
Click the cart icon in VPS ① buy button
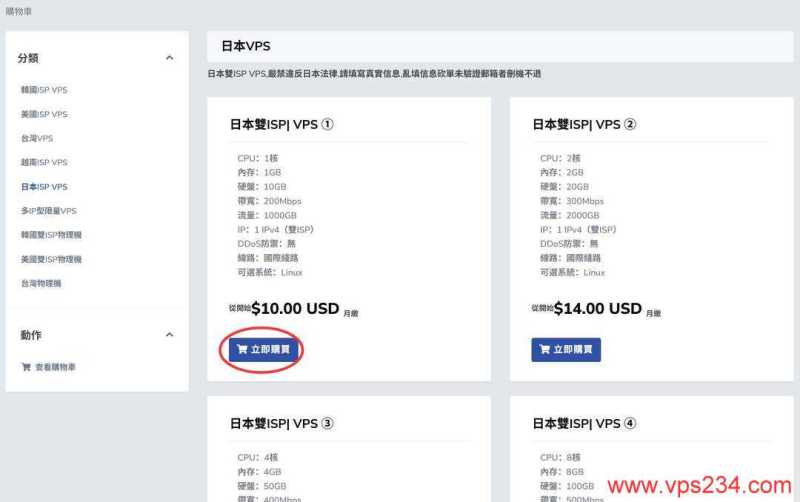pyautogui.click(x=242, y=349)
